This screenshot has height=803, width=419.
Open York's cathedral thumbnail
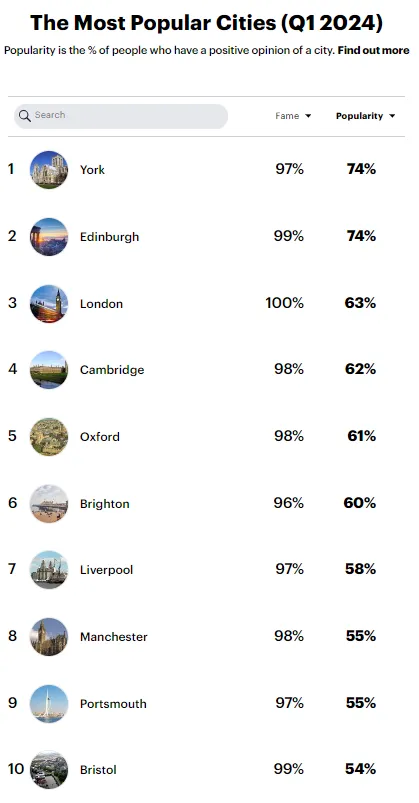pos(49,170)
